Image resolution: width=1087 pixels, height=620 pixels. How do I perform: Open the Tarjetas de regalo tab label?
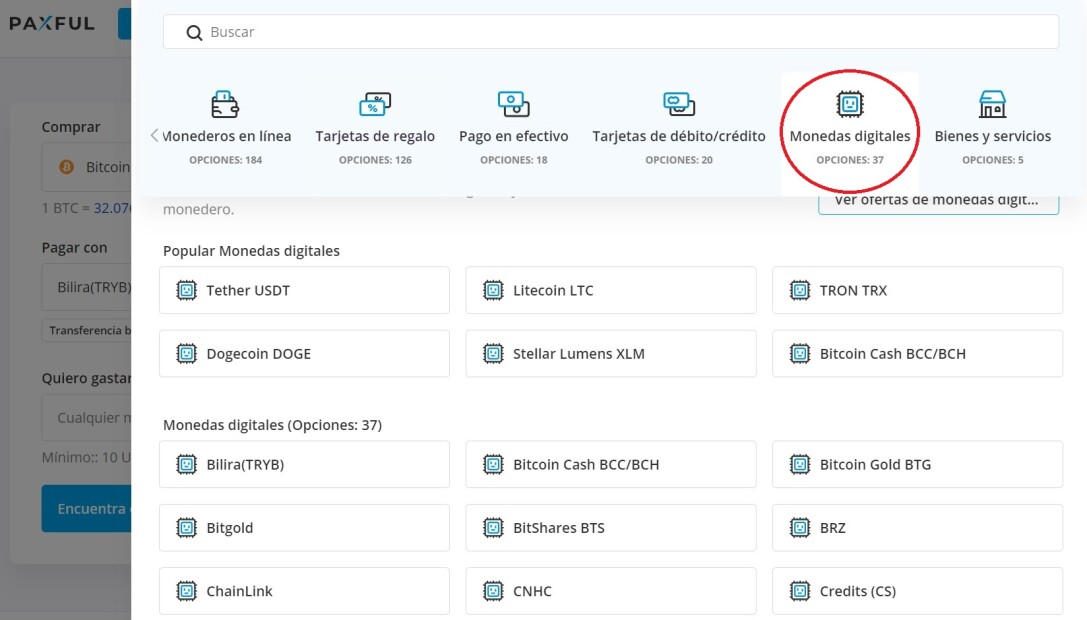coord(375,136)
